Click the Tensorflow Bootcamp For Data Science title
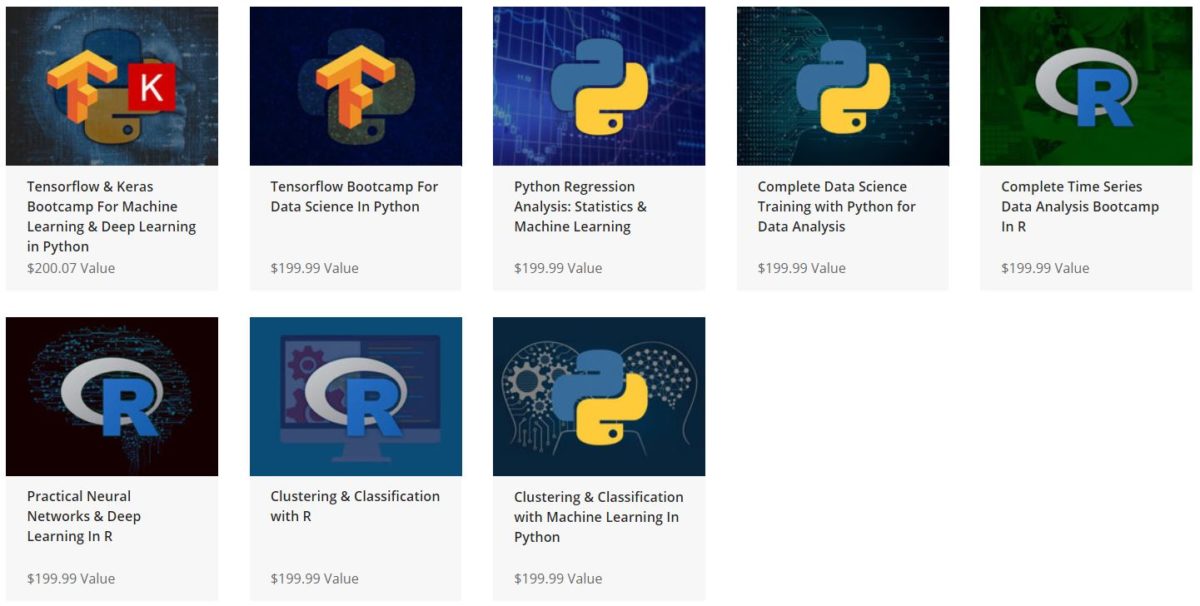Image resolution: width=1200 pixels, height=606 pixels. pyautogui.click(x=353, y=196)
